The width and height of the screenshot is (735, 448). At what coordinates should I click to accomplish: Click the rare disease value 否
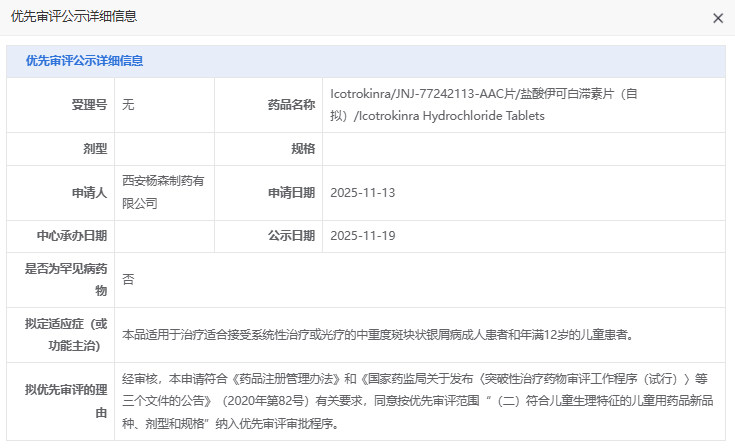tap(128, 280)
